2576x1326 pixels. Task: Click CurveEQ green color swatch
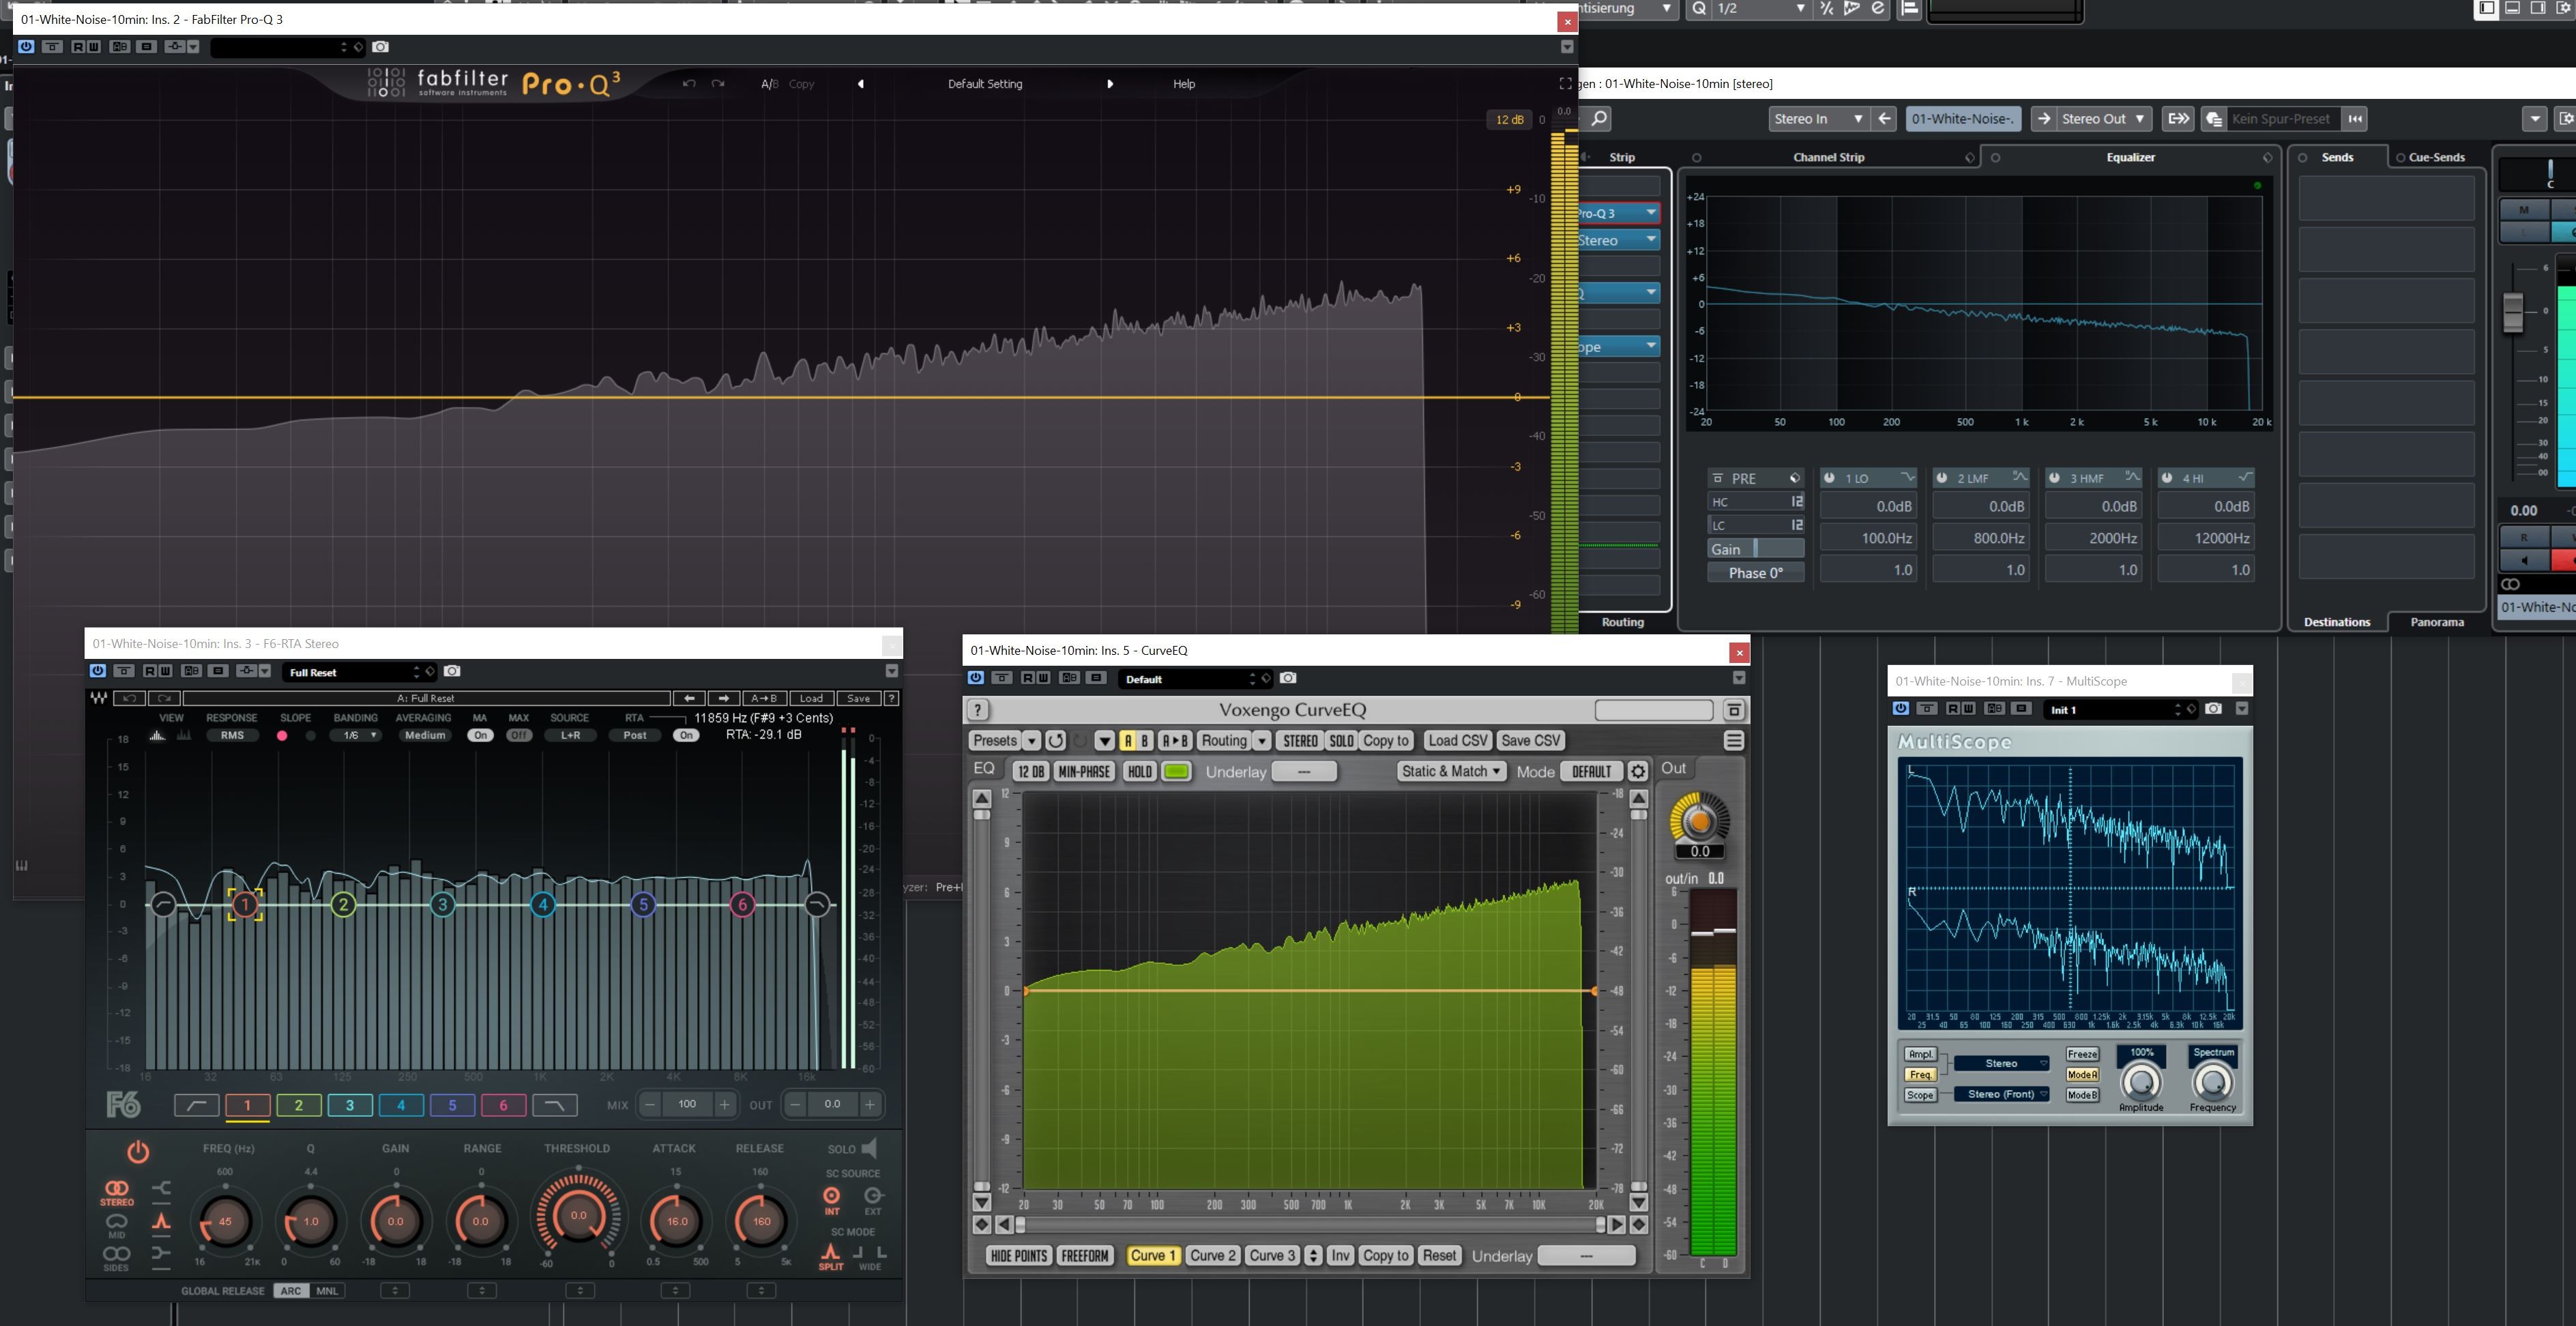coord(1177,772)
